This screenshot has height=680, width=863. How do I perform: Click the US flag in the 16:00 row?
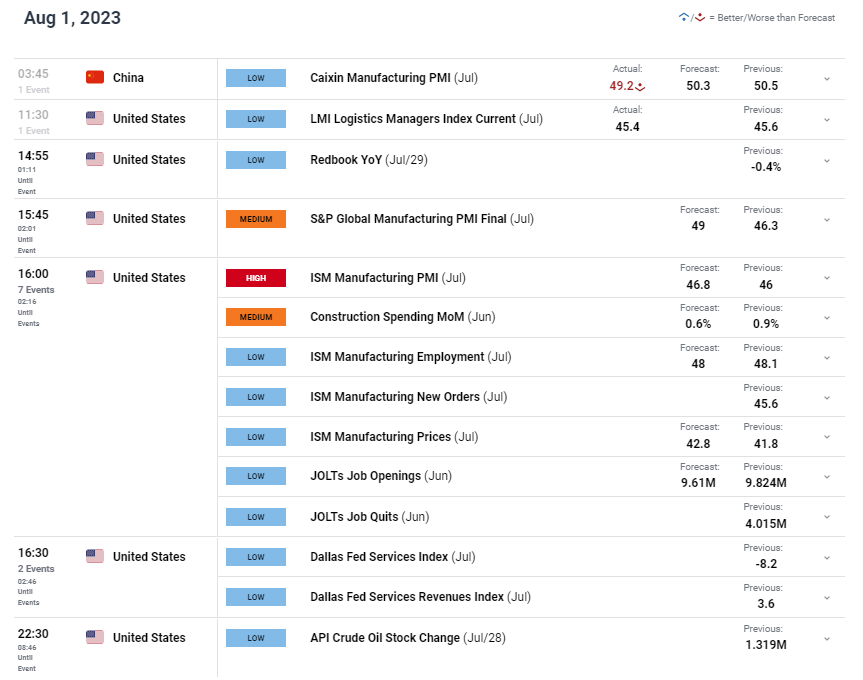click(95, 277)
